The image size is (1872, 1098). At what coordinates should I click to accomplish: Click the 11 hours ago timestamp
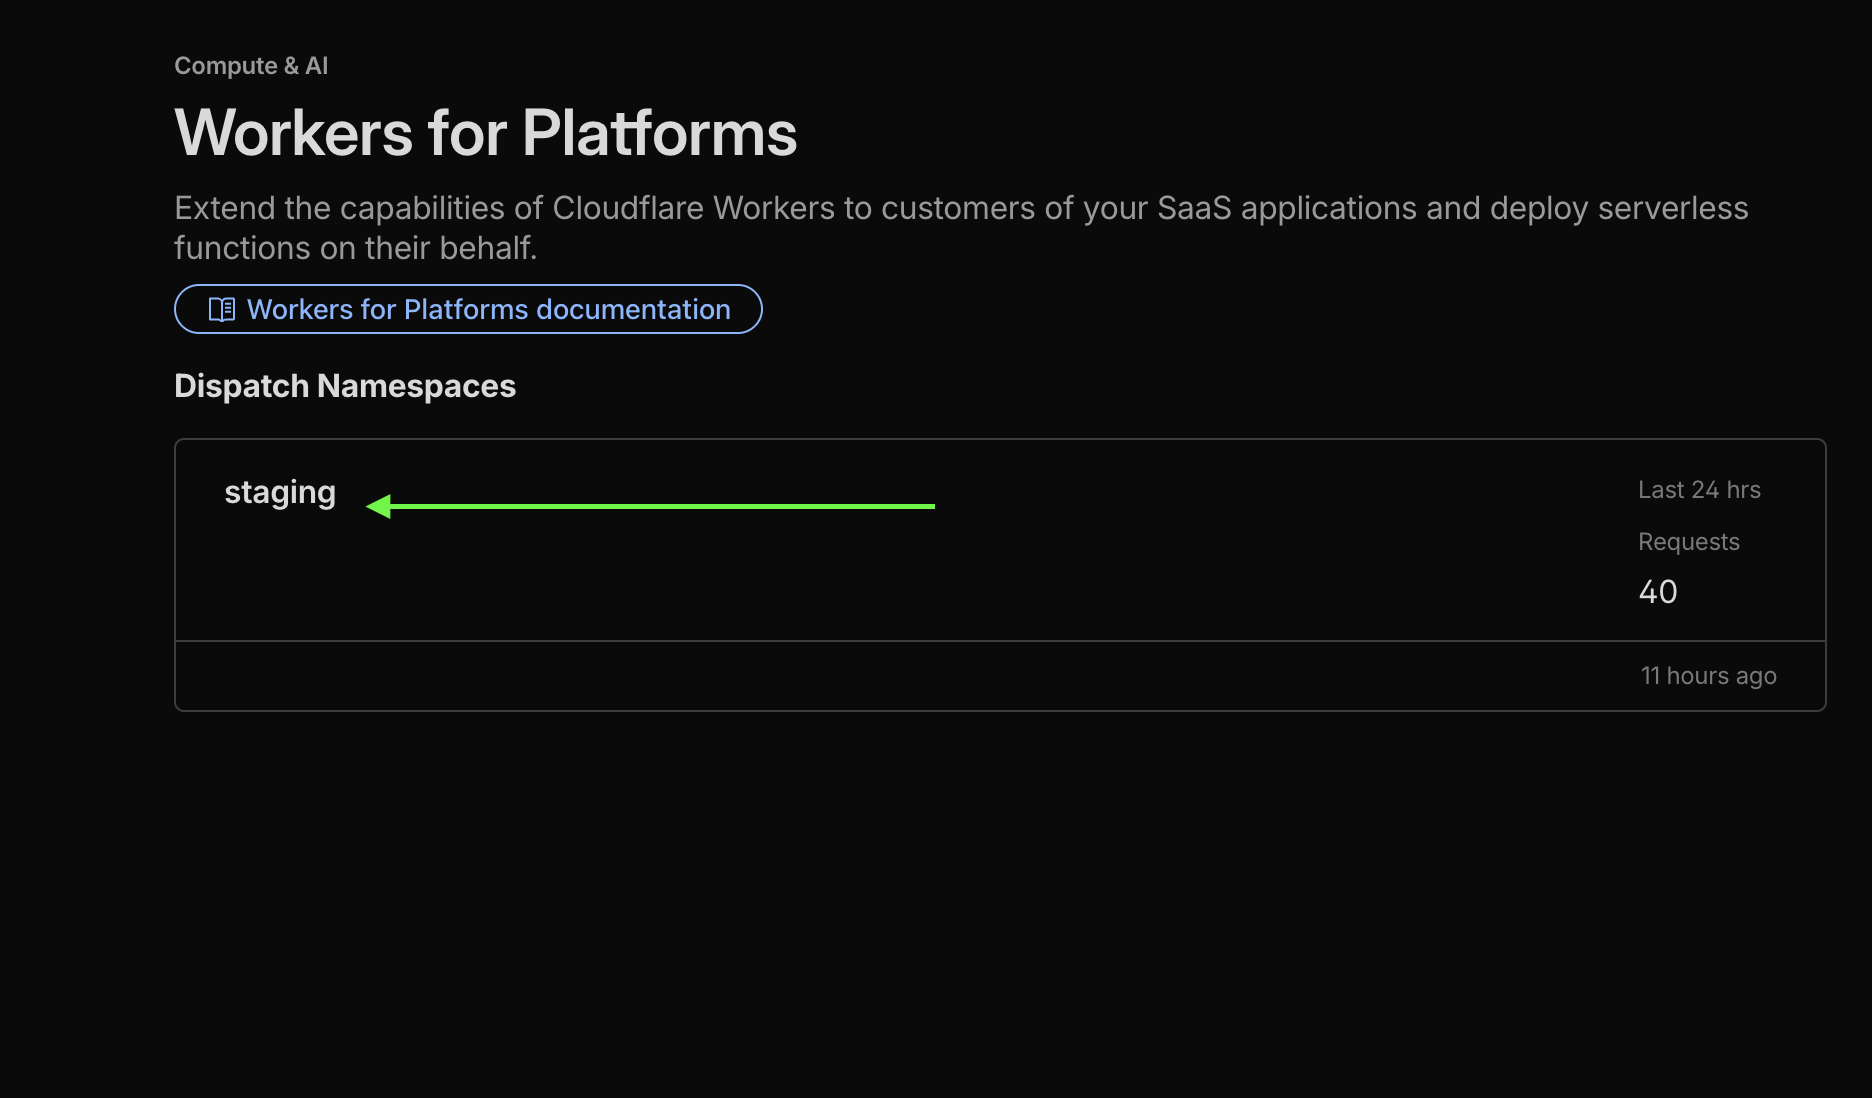(1709, 676)
